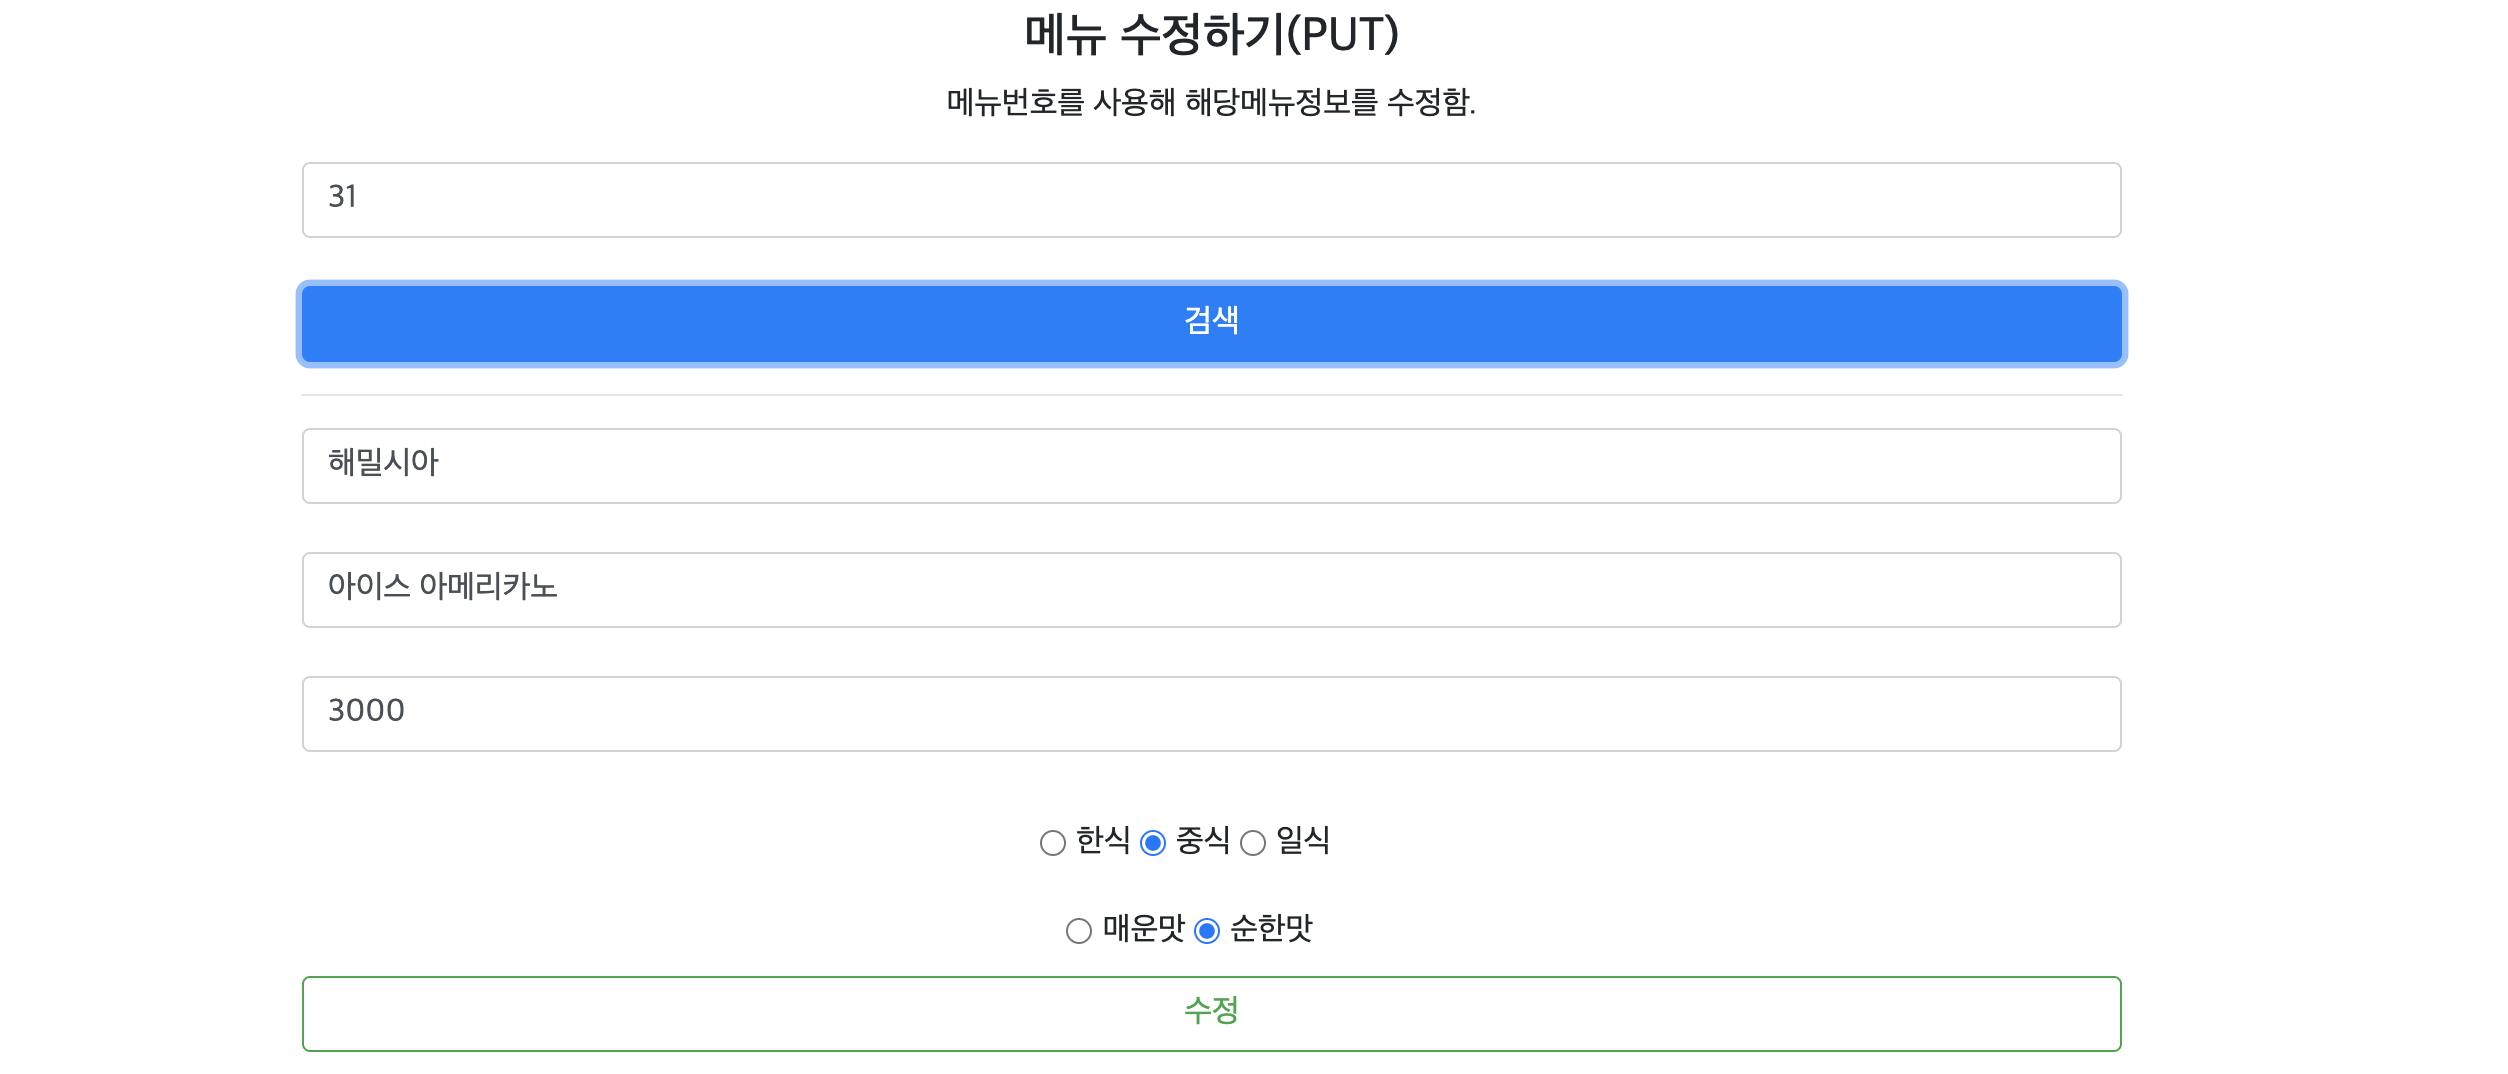Choose the 매운맛 flavor option
Screen dimensions: 2508x1074
pos(1077,930)
